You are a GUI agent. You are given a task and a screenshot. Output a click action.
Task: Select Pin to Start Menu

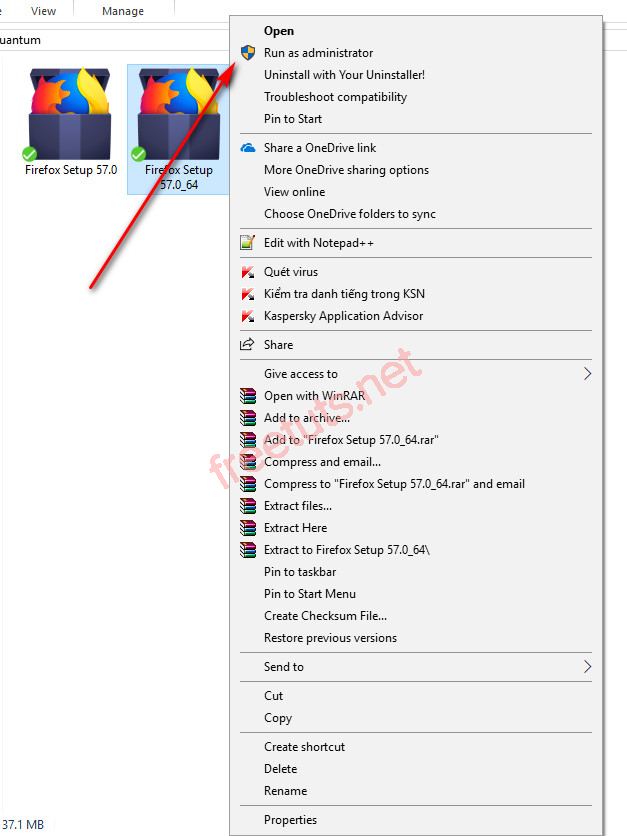point(416,593)
